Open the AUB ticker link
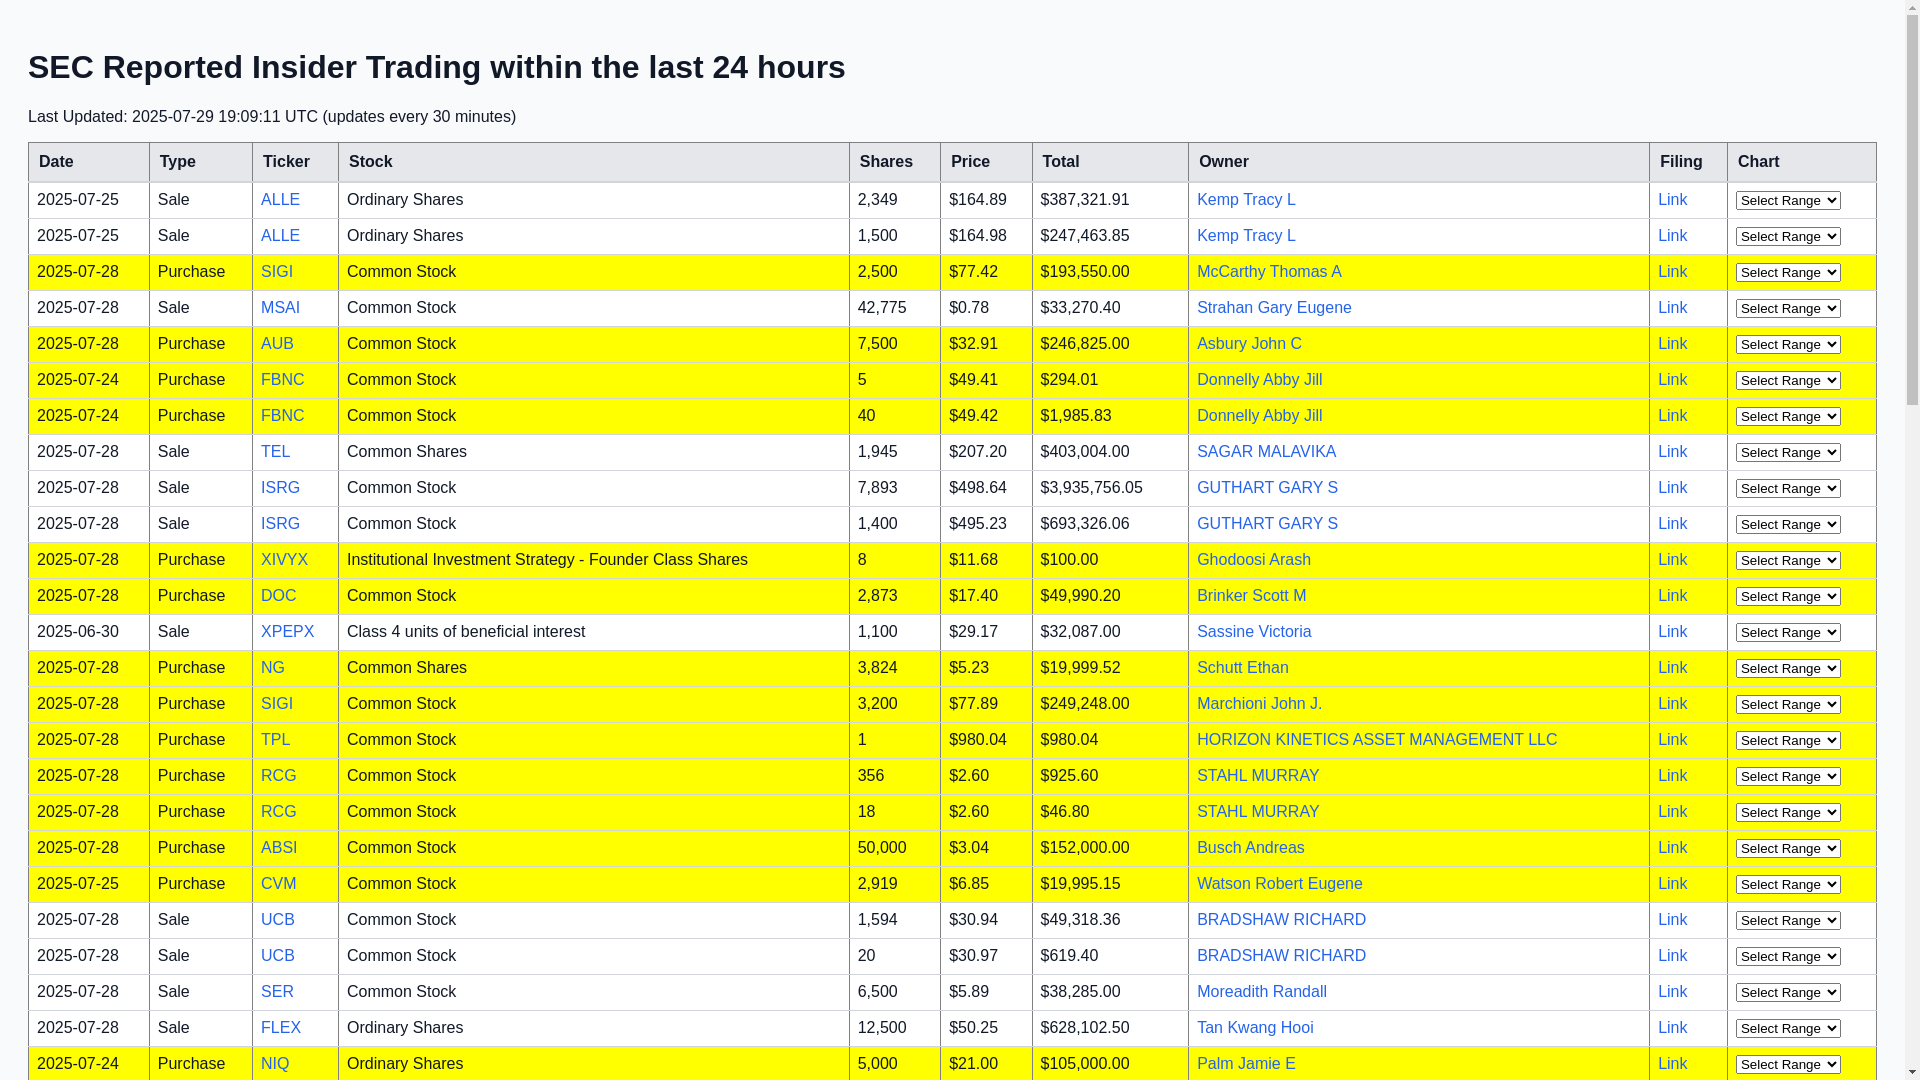The image size is (1920, 1080). (x=277, y=344)
